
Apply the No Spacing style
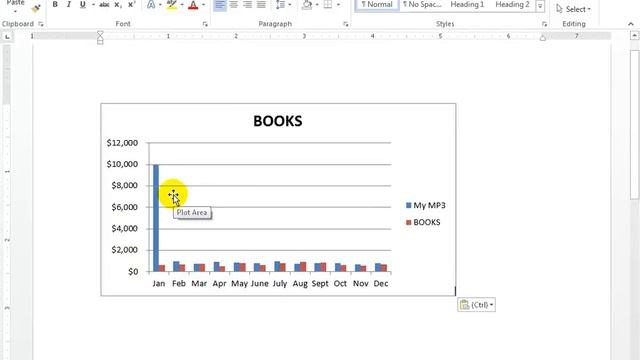(422, 5)
